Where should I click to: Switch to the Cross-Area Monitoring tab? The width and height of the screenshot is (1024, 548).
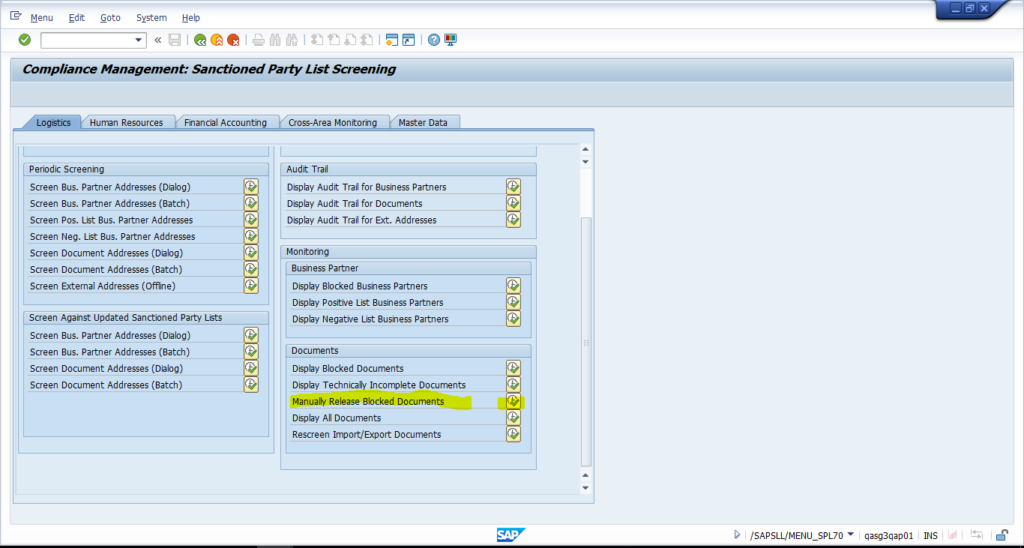point(332,122)
